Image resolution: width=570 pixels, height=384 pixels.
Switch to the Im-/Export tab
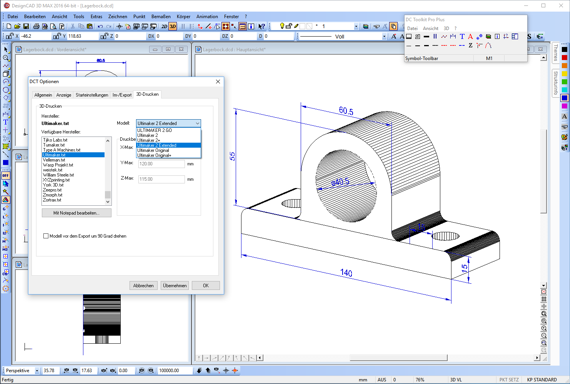(122, 95)
